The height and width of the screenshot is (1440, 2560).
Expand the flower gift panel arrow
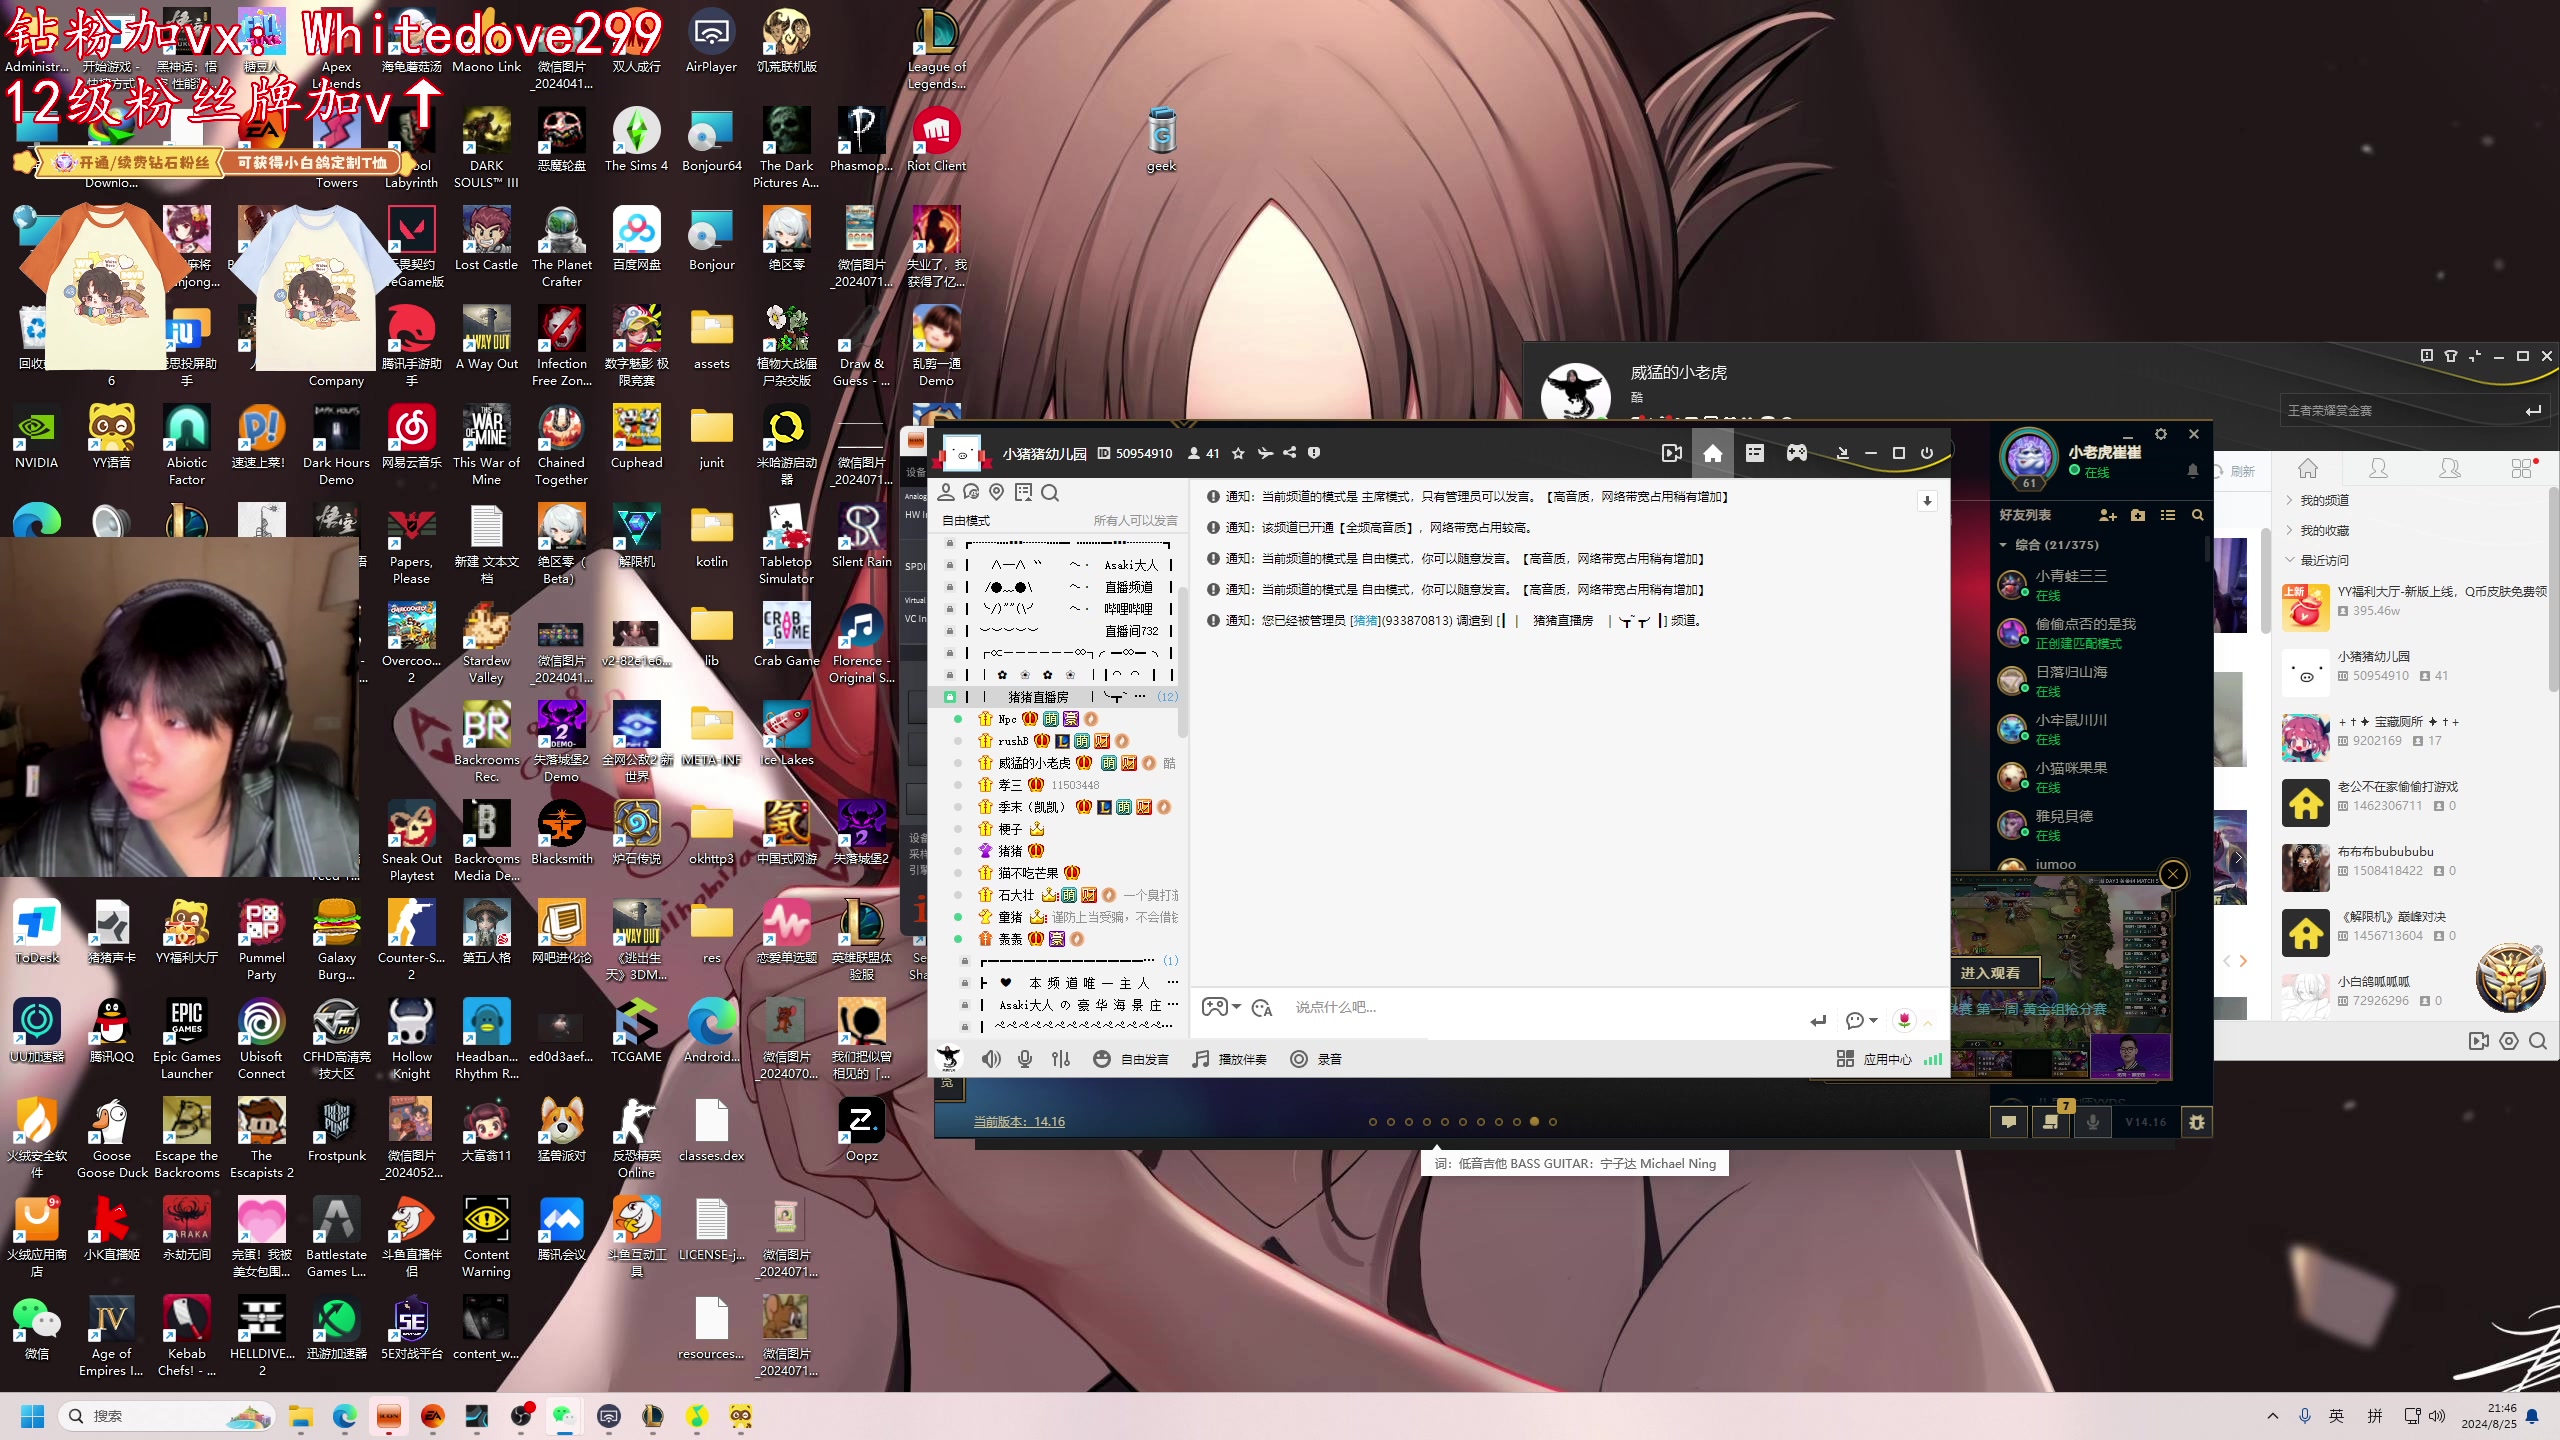click(x=1927, y=1021)
